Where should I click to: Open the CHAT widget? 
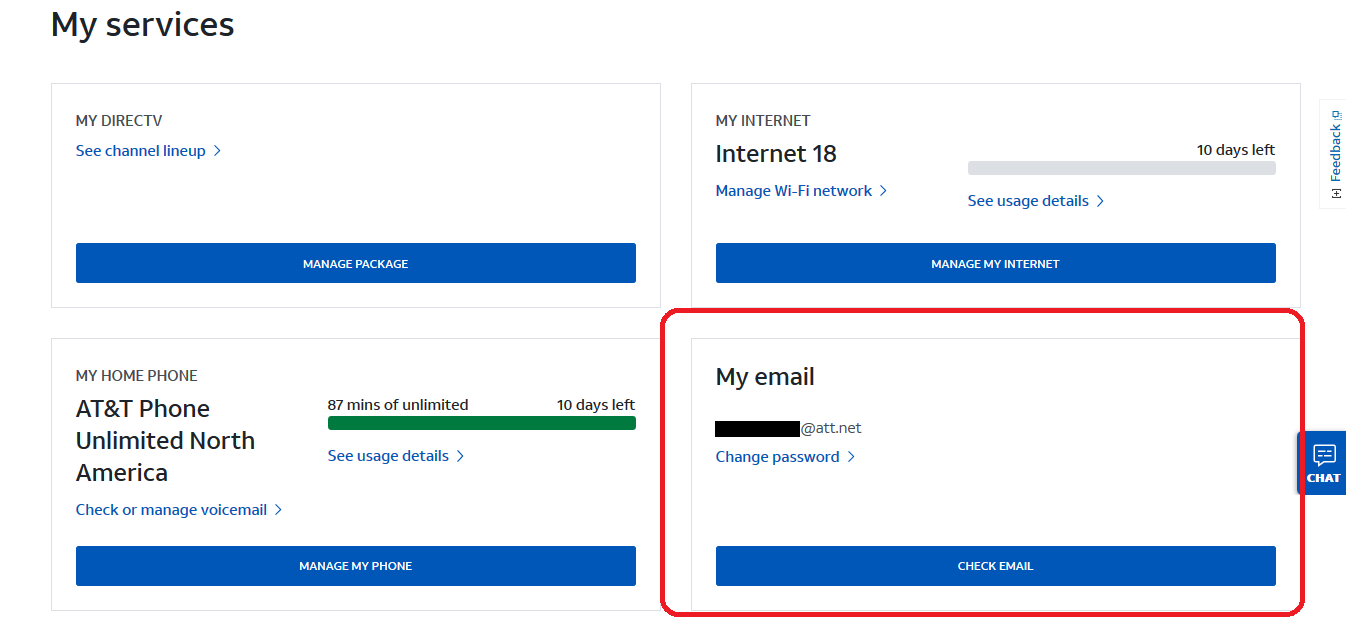point(1322,463)
